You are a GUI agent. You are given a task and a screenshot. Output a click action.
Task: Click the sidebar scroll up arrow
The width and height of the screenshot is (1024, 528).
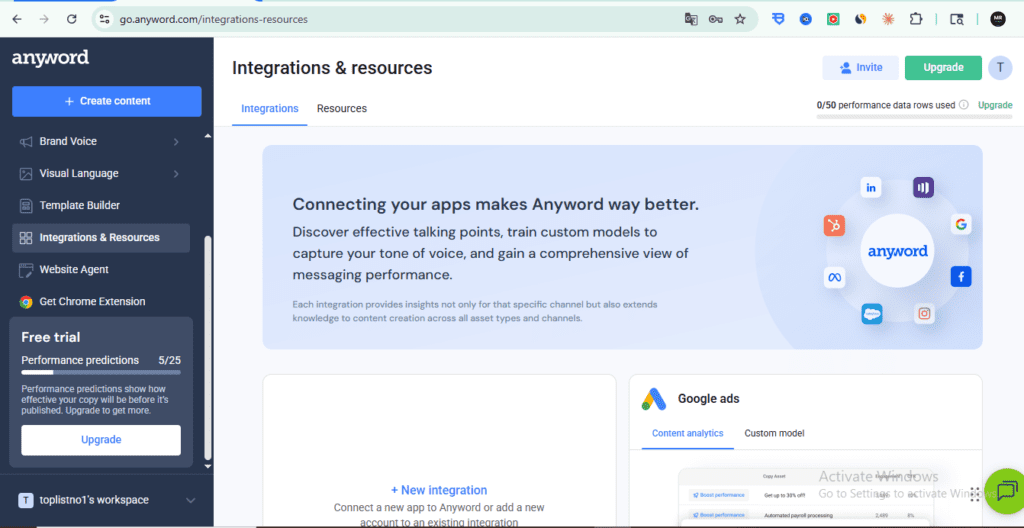(x=208, y=136)
